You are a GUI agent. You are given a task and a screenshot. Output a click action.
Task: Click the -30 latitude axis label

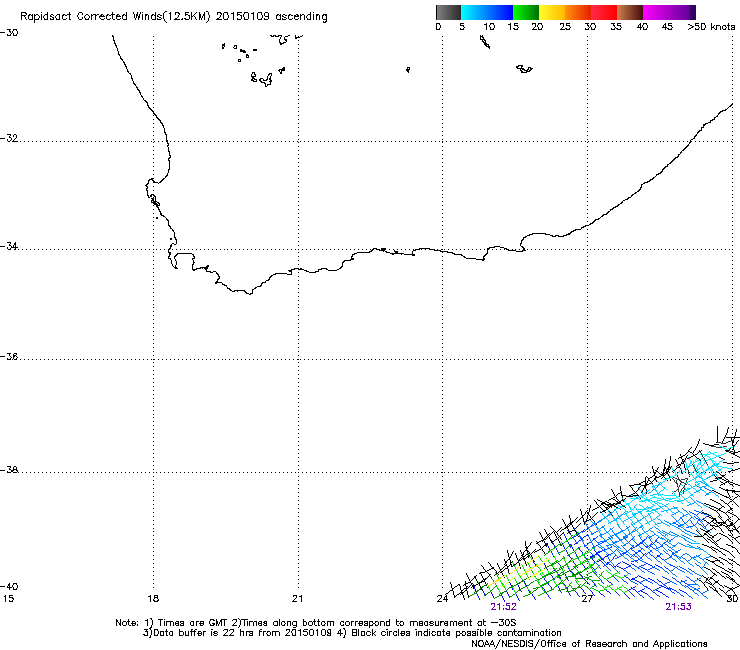tap(9, 33)
